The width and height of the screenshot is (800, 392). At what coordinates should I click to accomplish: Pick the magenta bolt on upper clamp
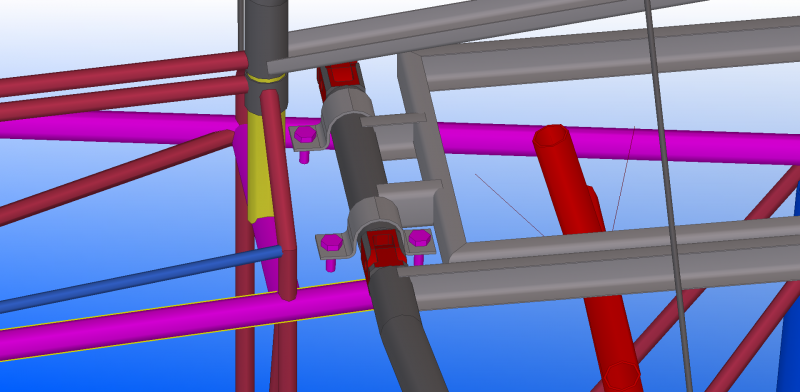(305, 135)
